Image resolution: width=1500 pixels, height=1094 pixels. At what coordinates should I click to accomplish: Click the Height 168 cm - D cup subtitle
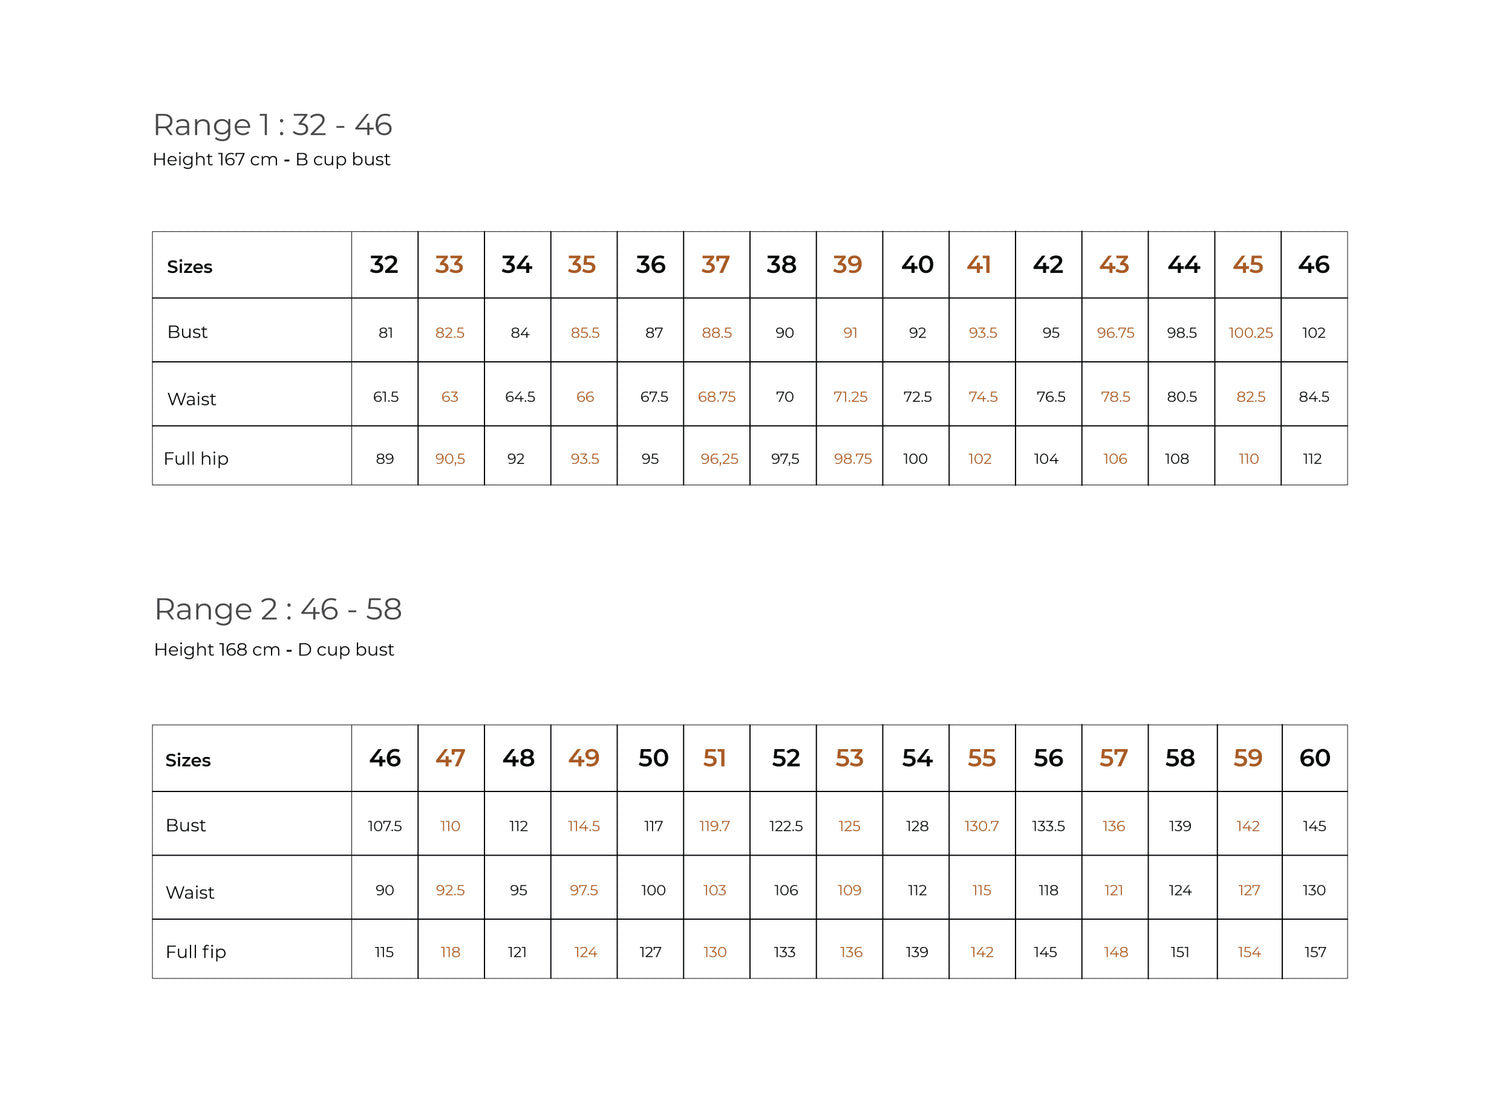pyautogui.click(x=274, y=650)
